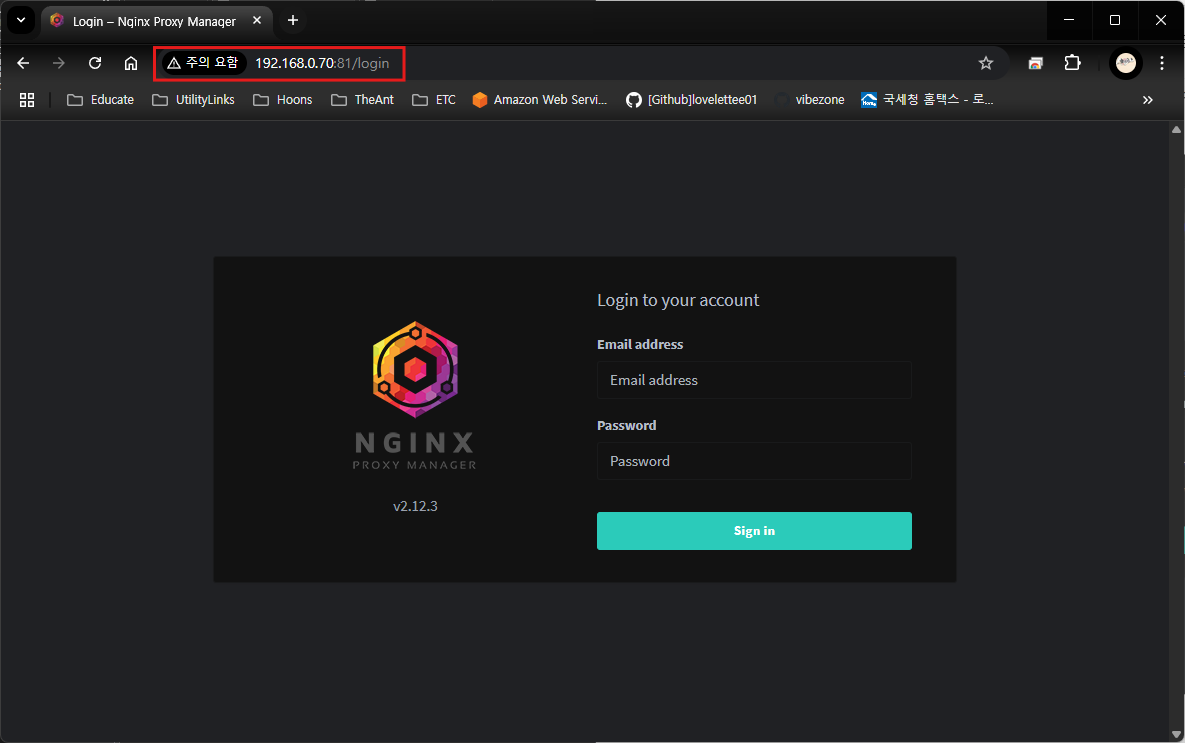Click the page scrollbar down arrow
Image resolution: width=1185 pixels, height=743 pixels.
1176,734
